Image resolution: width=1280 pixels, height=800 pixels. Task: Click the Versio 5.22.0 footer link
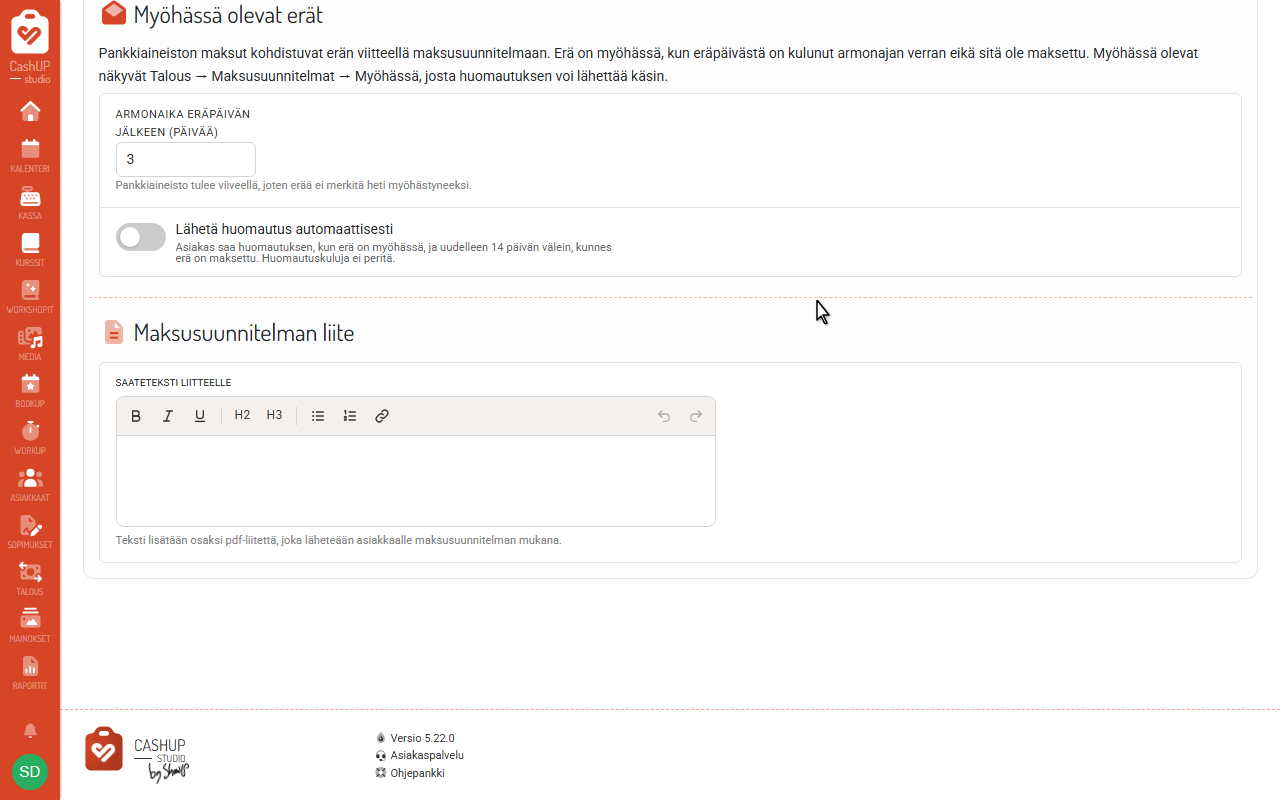pyautogui.click(x=422, y=738)
